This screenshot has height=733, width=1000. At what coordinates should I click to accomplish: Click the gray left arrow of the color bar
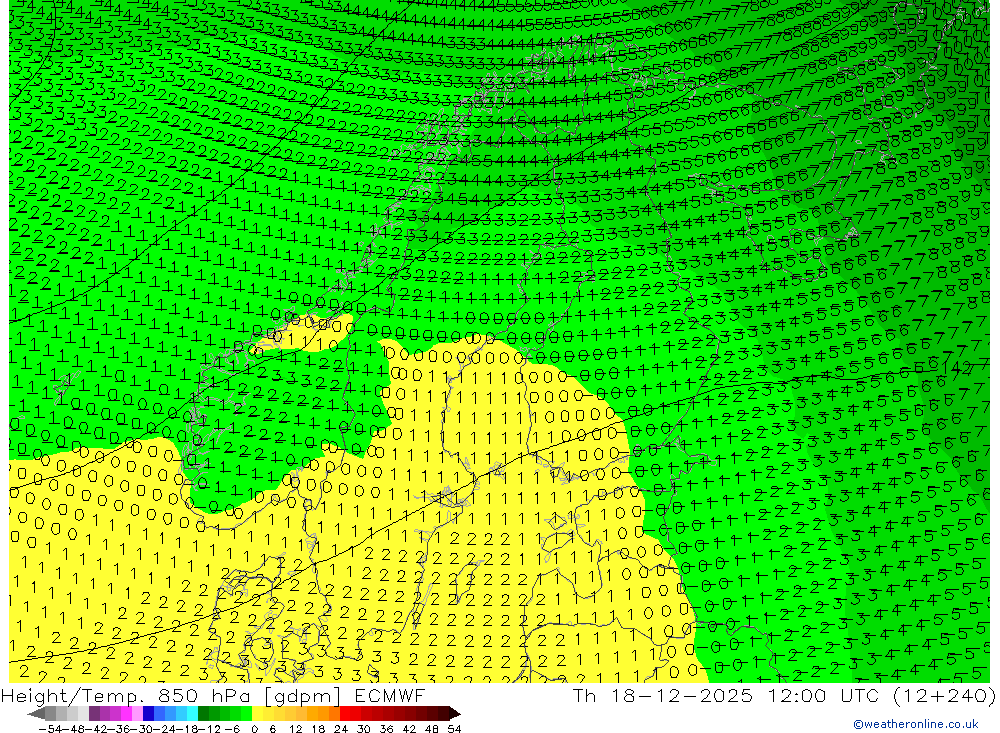36,714
